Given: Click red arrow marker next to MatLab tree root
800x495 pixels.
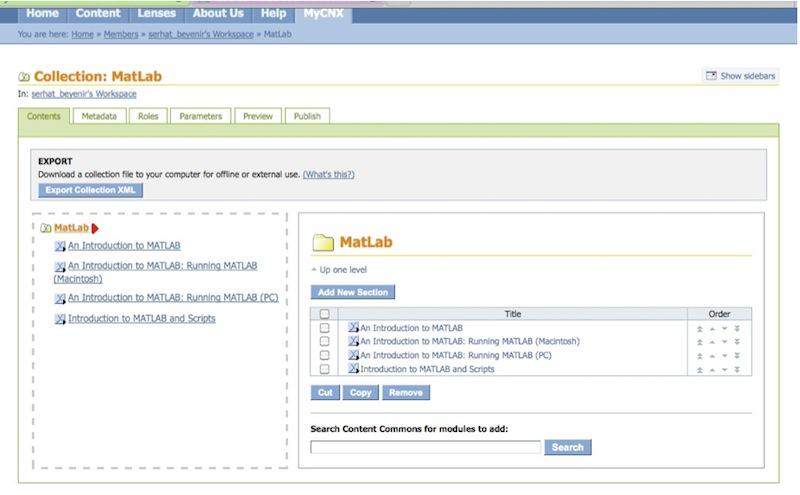Looking at the screenshot, I should point(95,228).
